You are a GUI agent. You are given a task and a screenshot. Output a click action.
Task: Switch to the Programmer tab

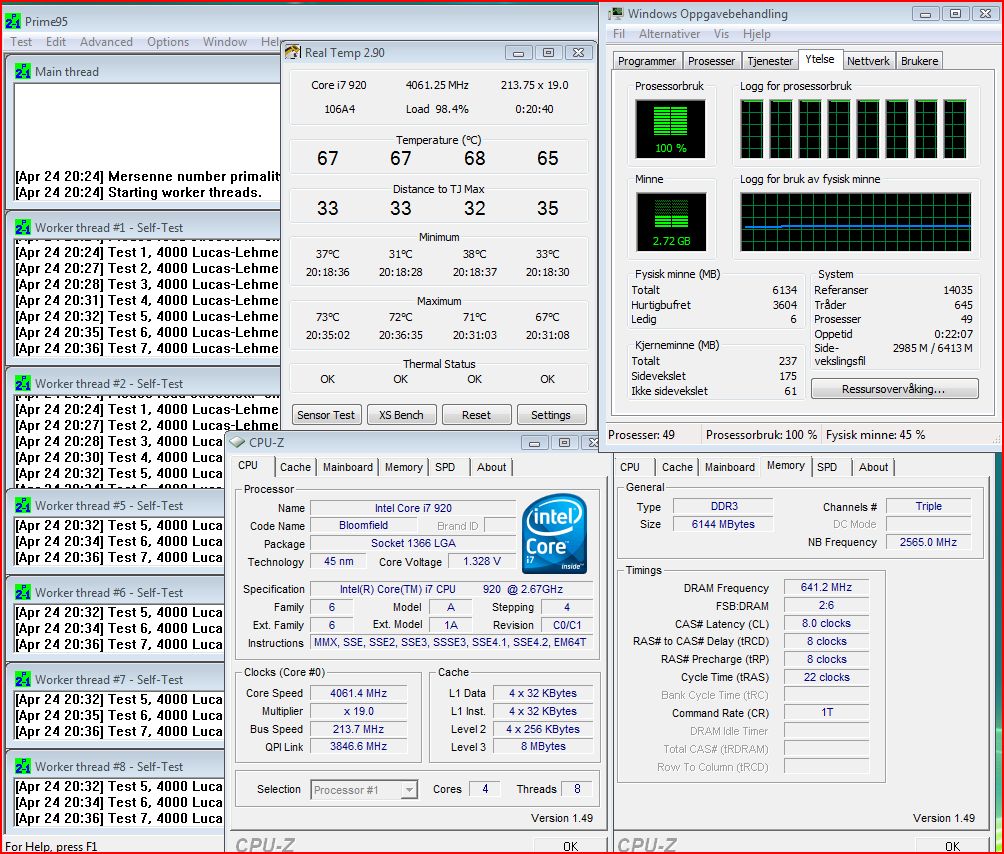[x=647, y=61]
